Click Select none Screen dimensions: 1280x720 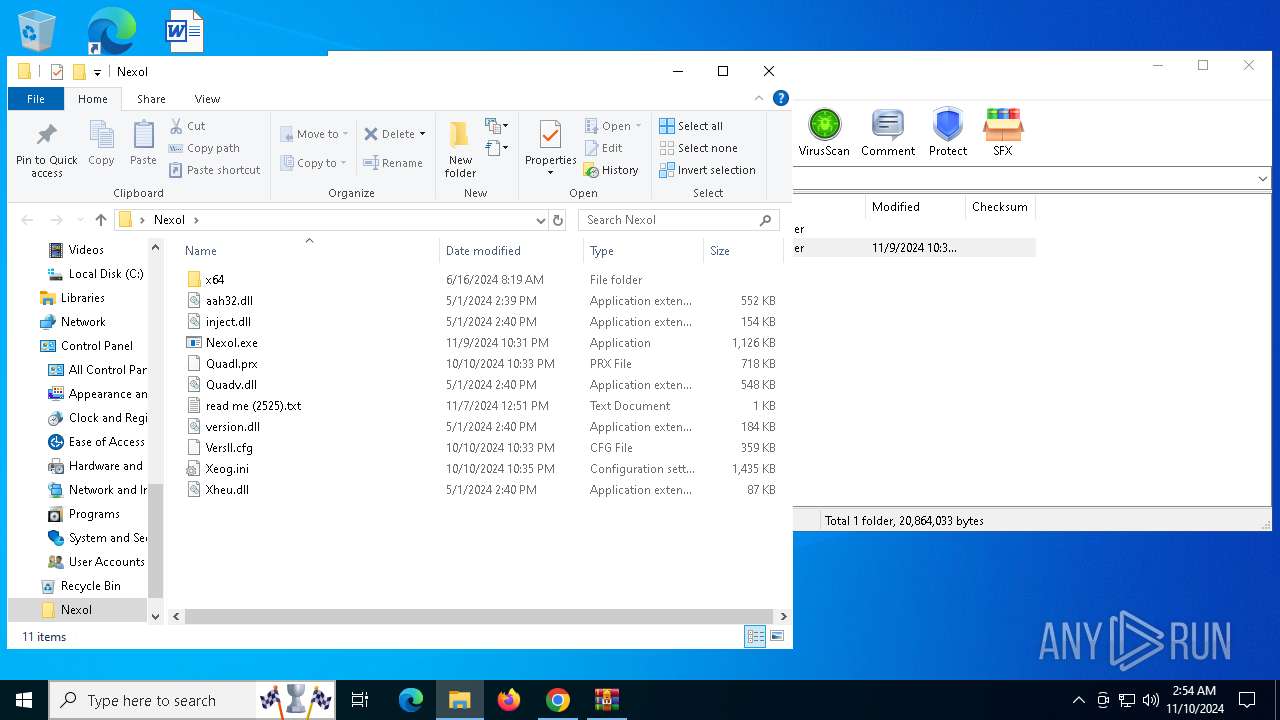coord(698,148)
